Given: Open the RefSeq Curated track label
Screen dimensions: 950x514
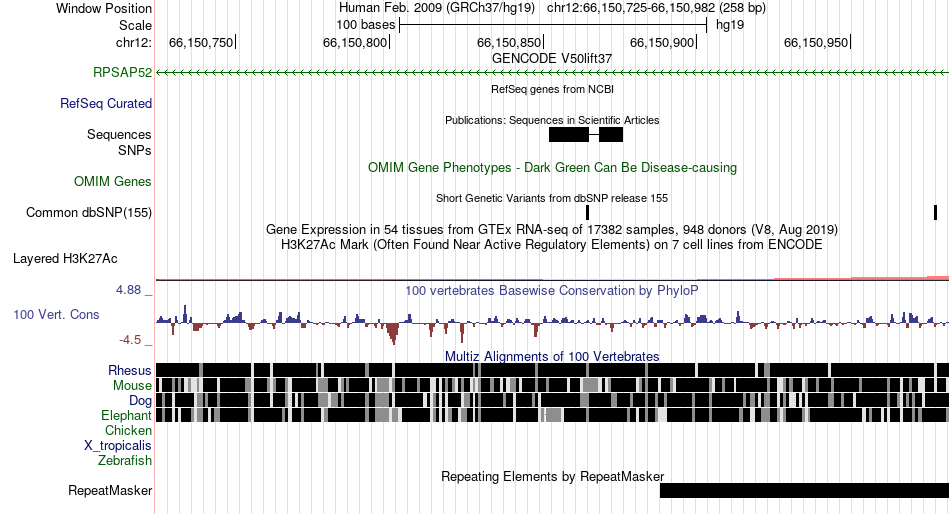Looking at the screenshot, I should coord(106,103).
